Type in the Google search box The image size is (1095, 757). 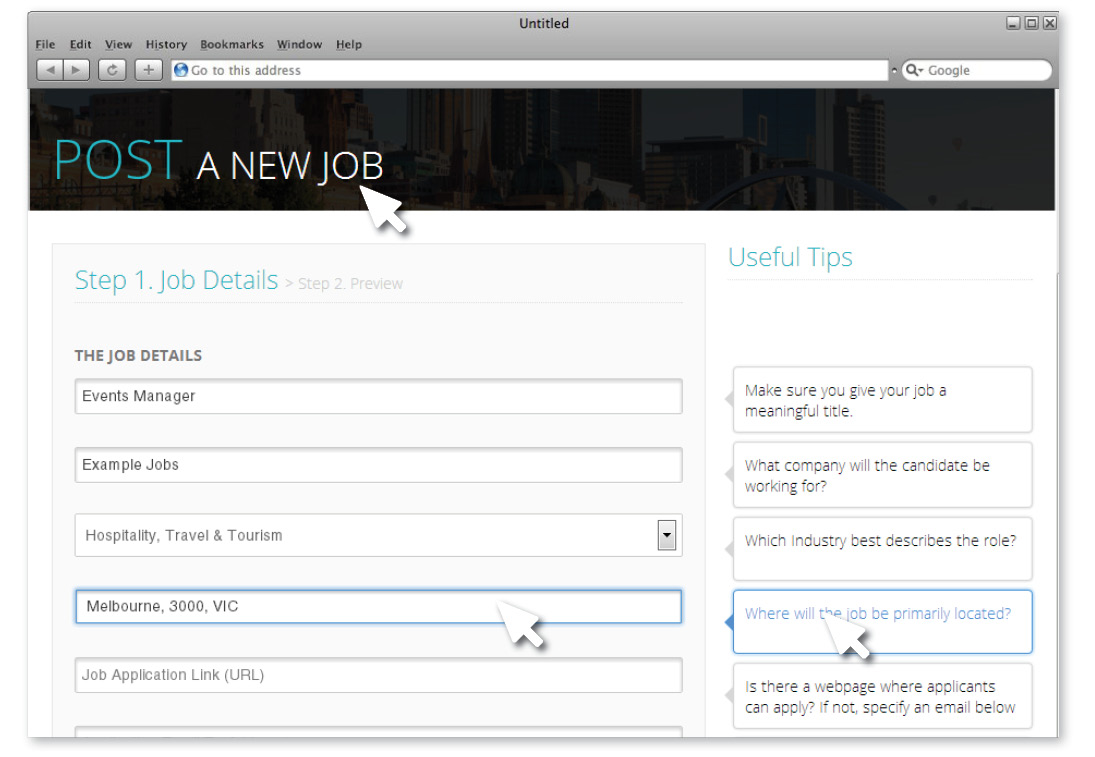(983, 70)
